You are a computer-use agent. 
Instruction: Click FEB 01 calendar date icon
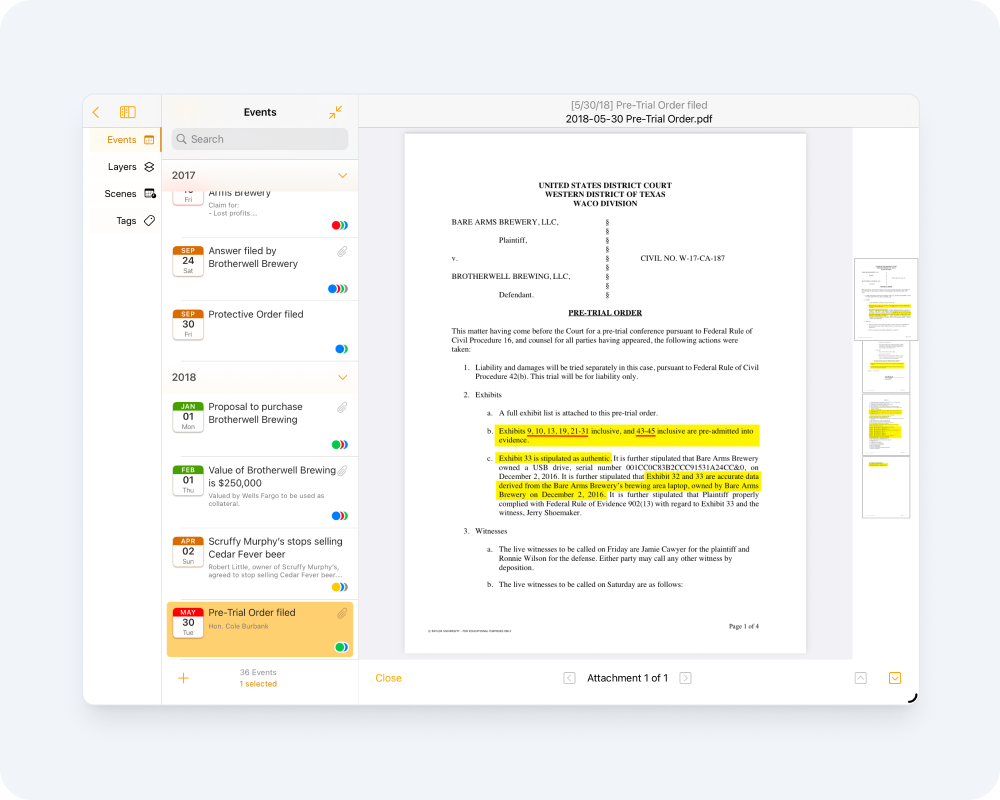tap(188, 480)
